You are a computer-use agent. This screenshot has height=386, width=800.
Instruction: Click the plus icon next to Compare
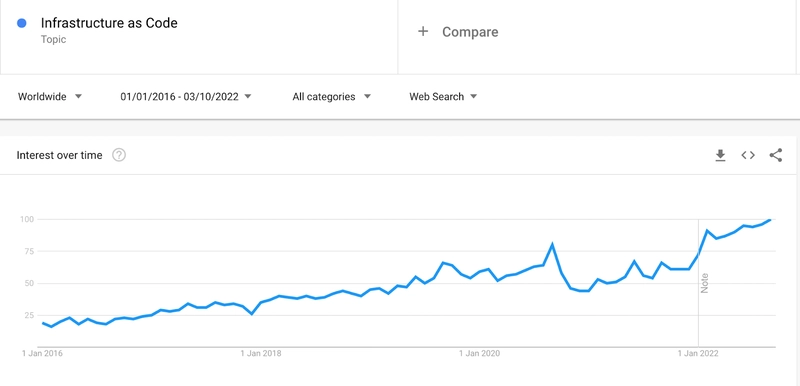(423, 32)
